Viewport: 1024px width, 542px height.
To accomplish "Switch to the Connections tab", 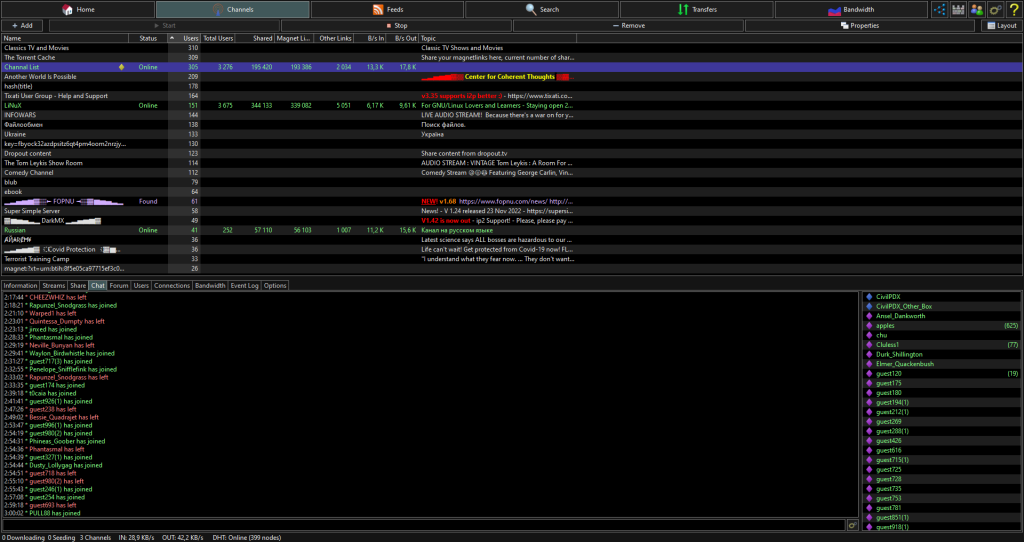I will click(172, 285).
